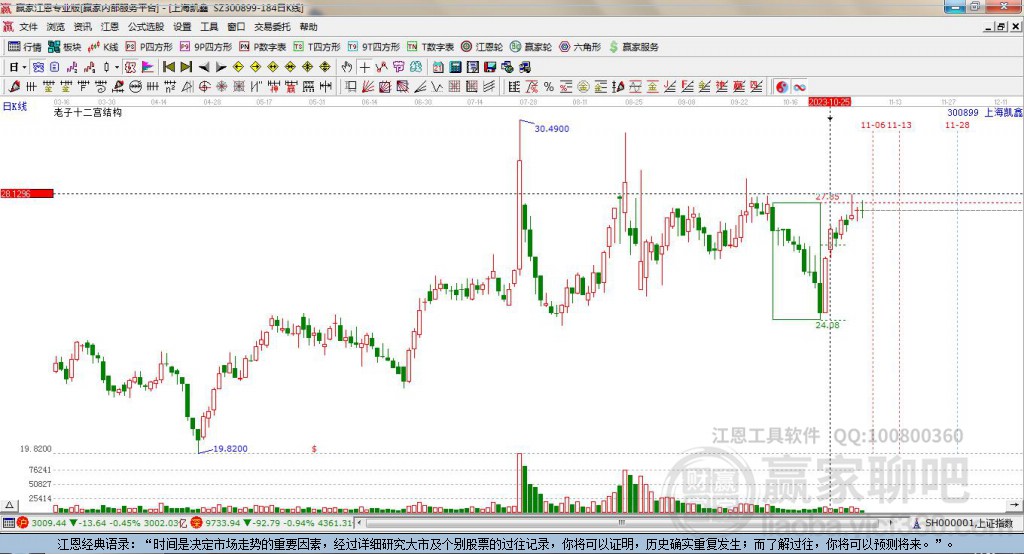Open the 板块 sector view
Image resolution: width=1024 pixels, height=554 pixels.
[64, 47]
